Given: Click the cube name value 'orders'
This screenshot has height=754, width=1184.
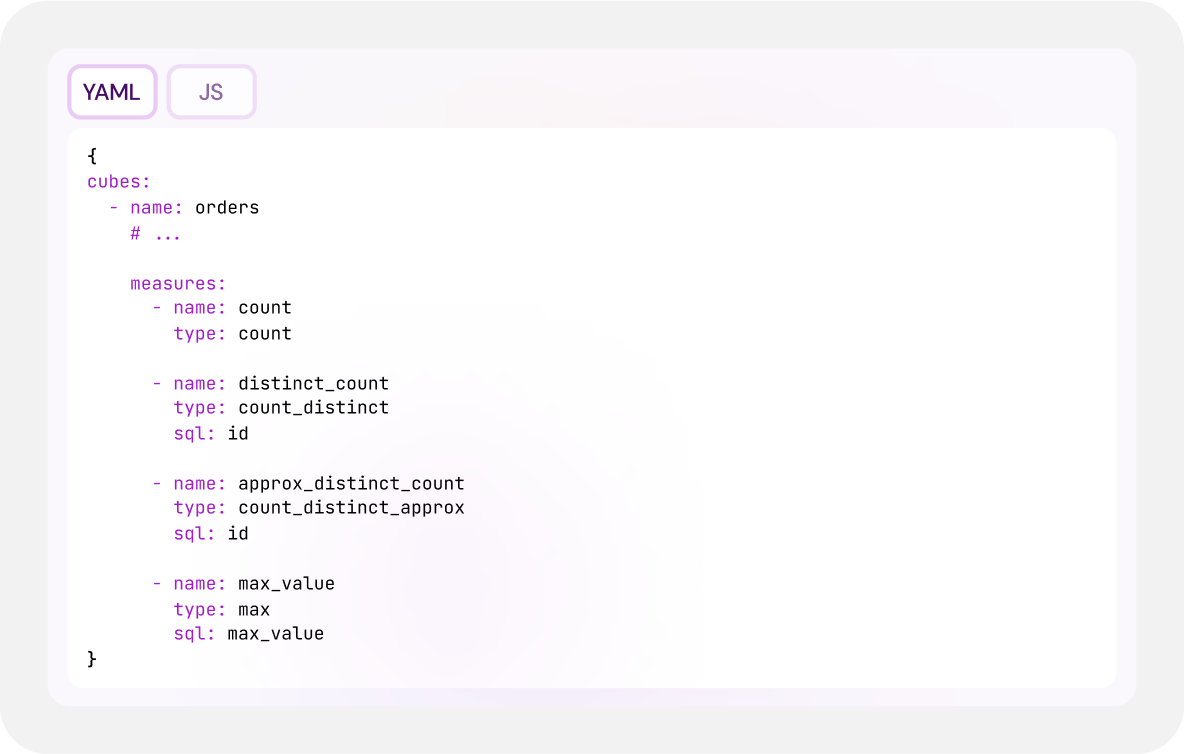Looking at the screenshot, I should 227,208.
